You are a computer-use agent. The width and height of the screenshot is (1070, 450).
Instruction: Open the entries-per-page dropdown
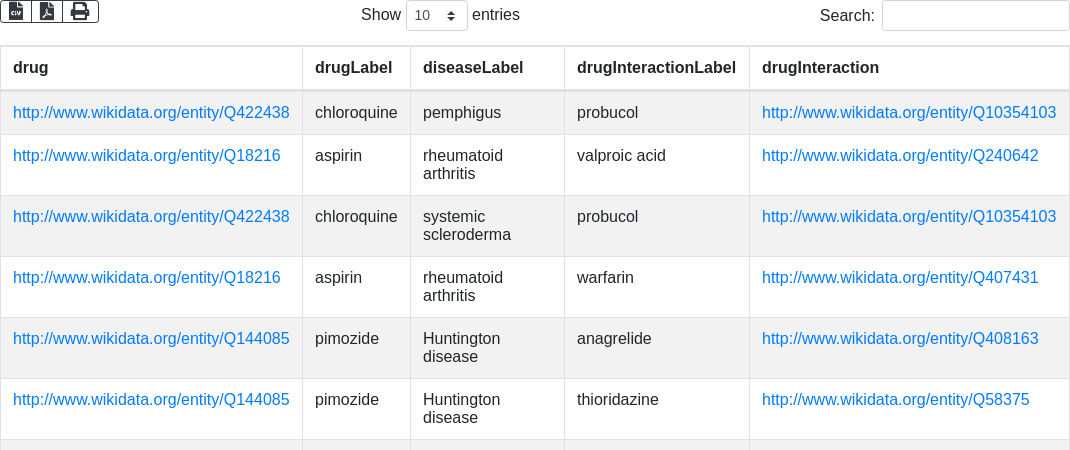436,16
